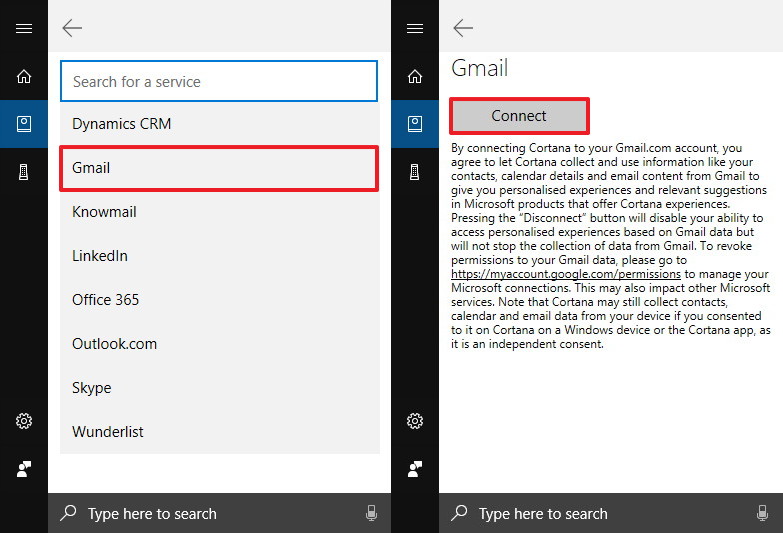Go back from the Gmail connect panel
This screenshot has height=533, width=783.
(463, 28)
